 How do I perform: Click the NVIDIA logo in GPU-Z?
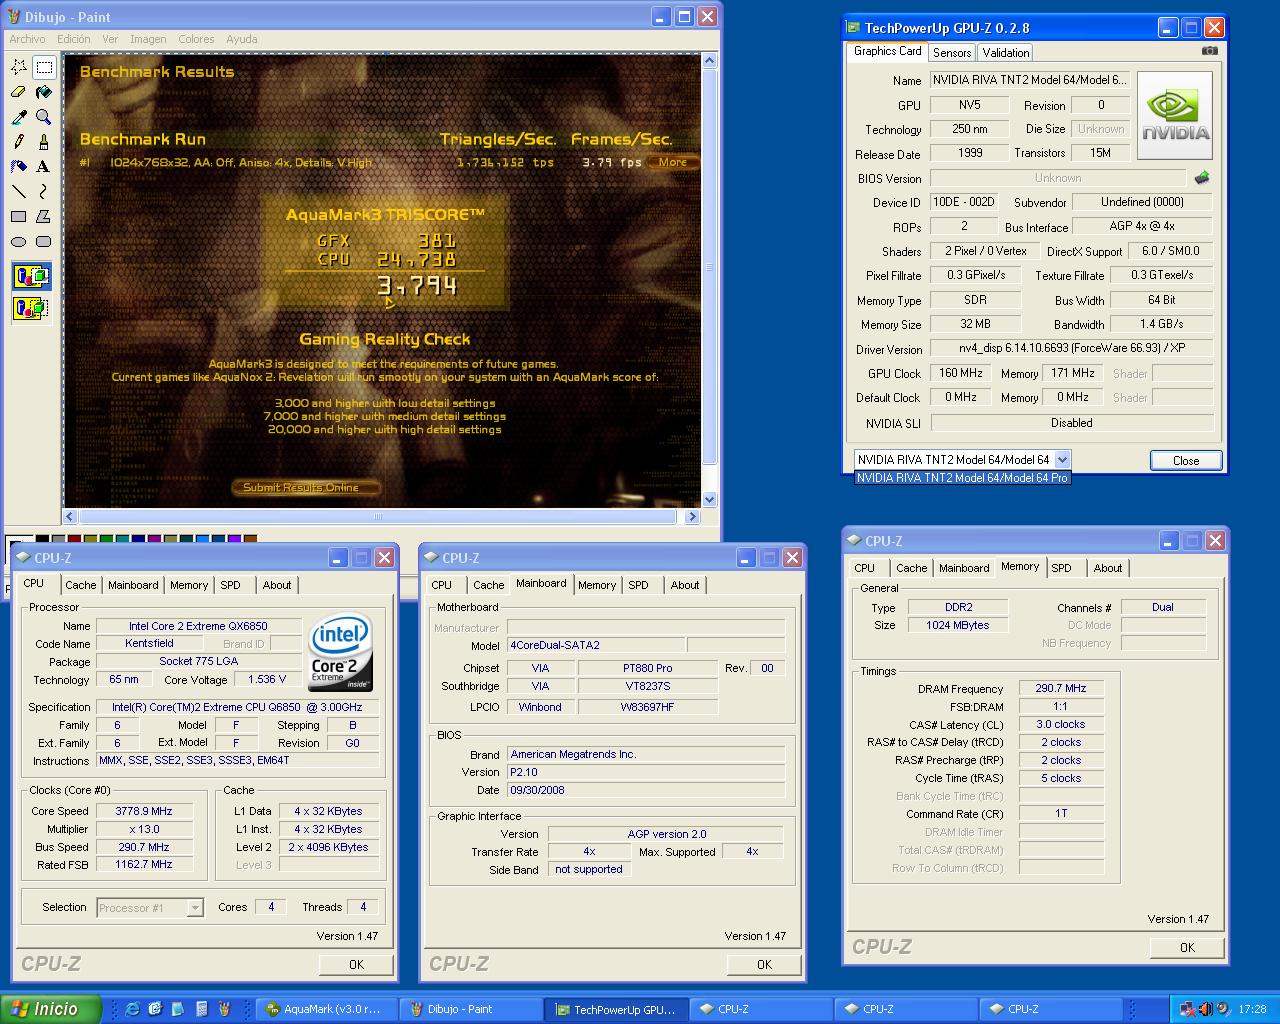1175,115
